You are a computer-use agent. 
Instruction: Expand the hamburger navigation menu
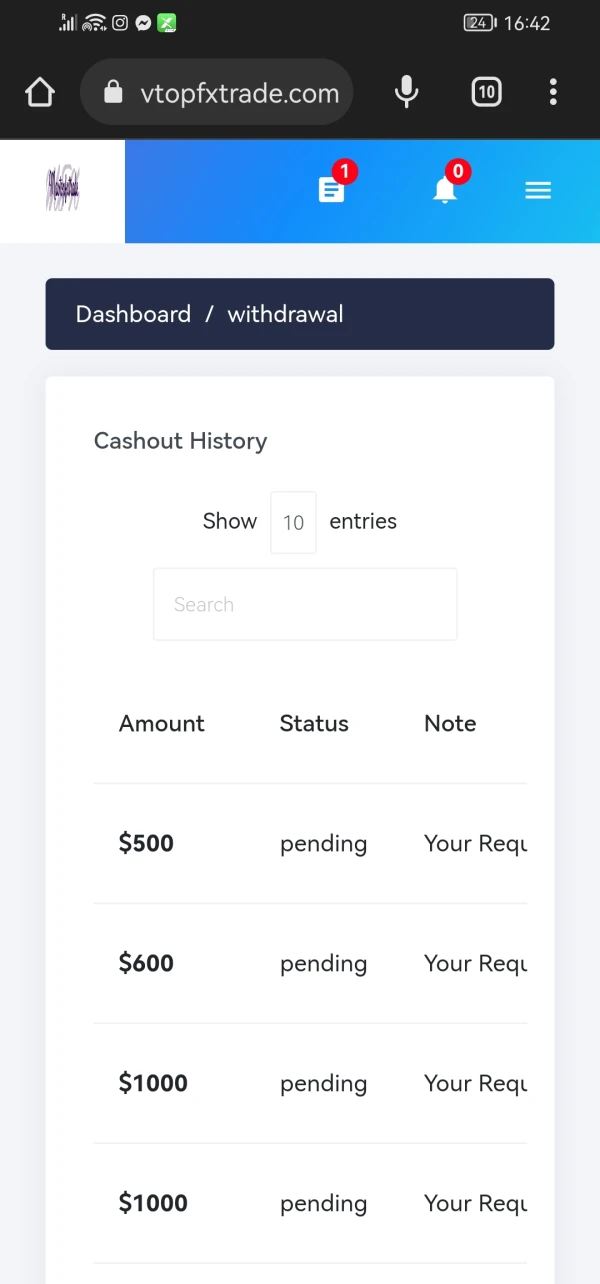(538, 190)
